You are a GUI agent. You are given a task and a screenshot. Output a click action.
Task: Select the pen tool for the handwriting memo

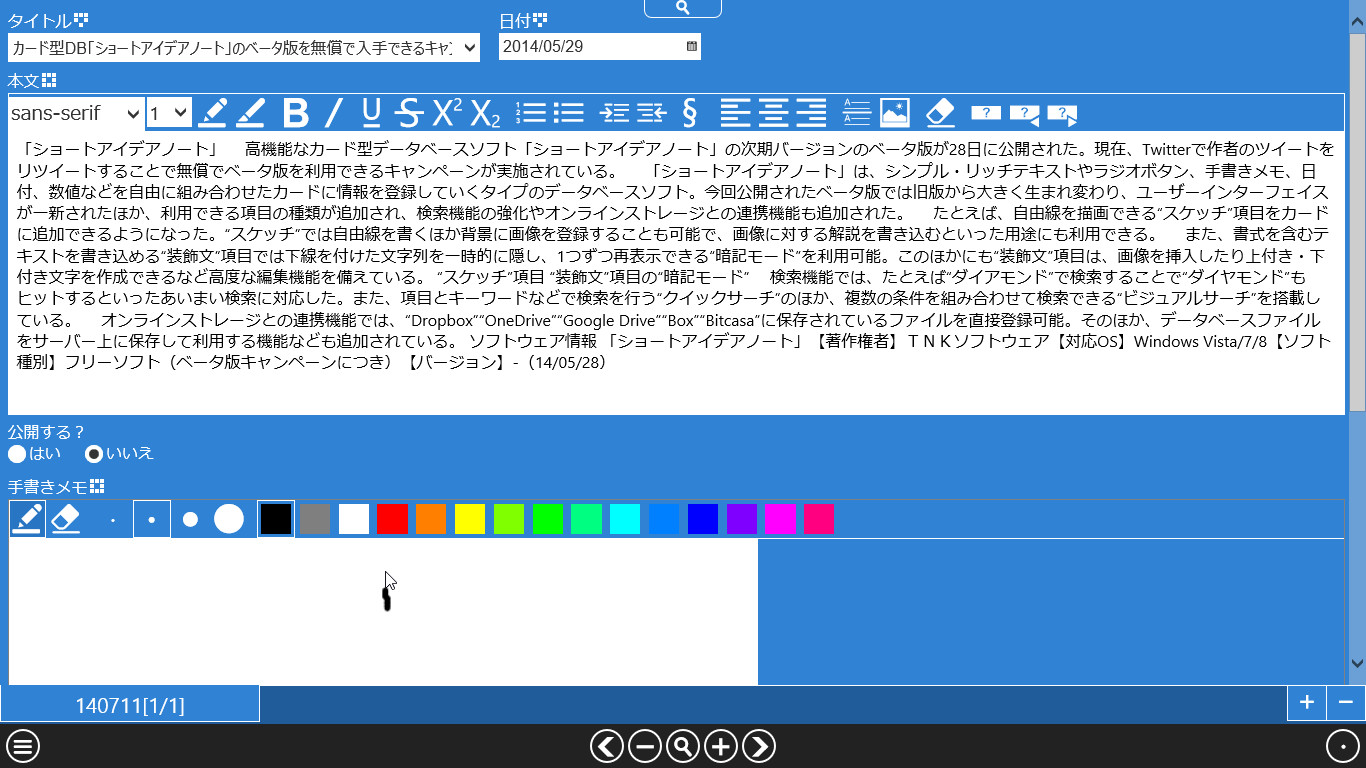click(x=27, y=518)
